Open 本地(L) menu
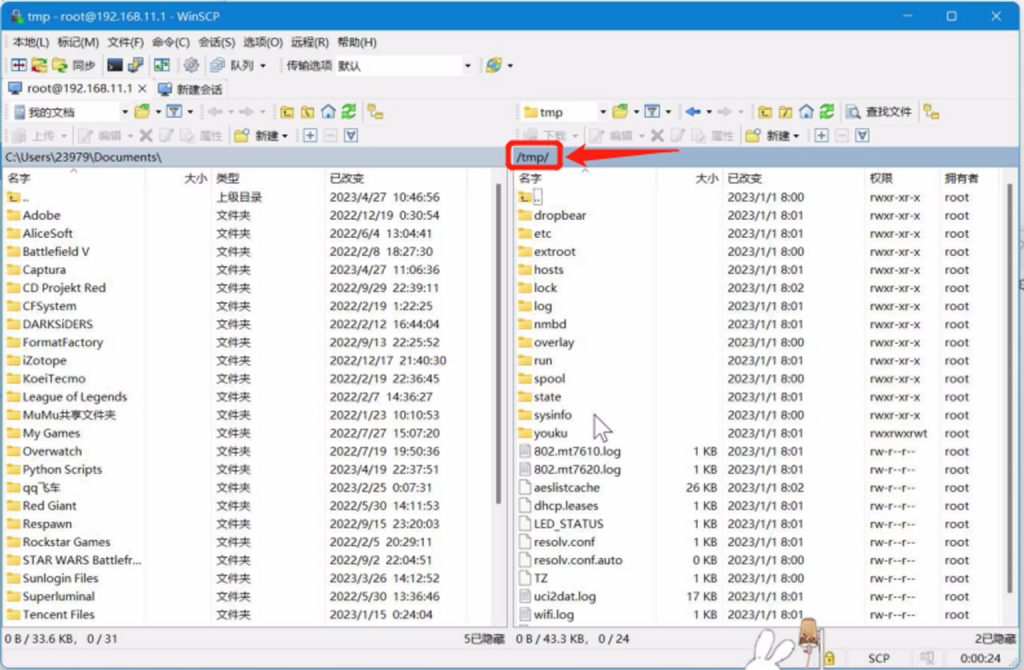 [x=31, y=42]
